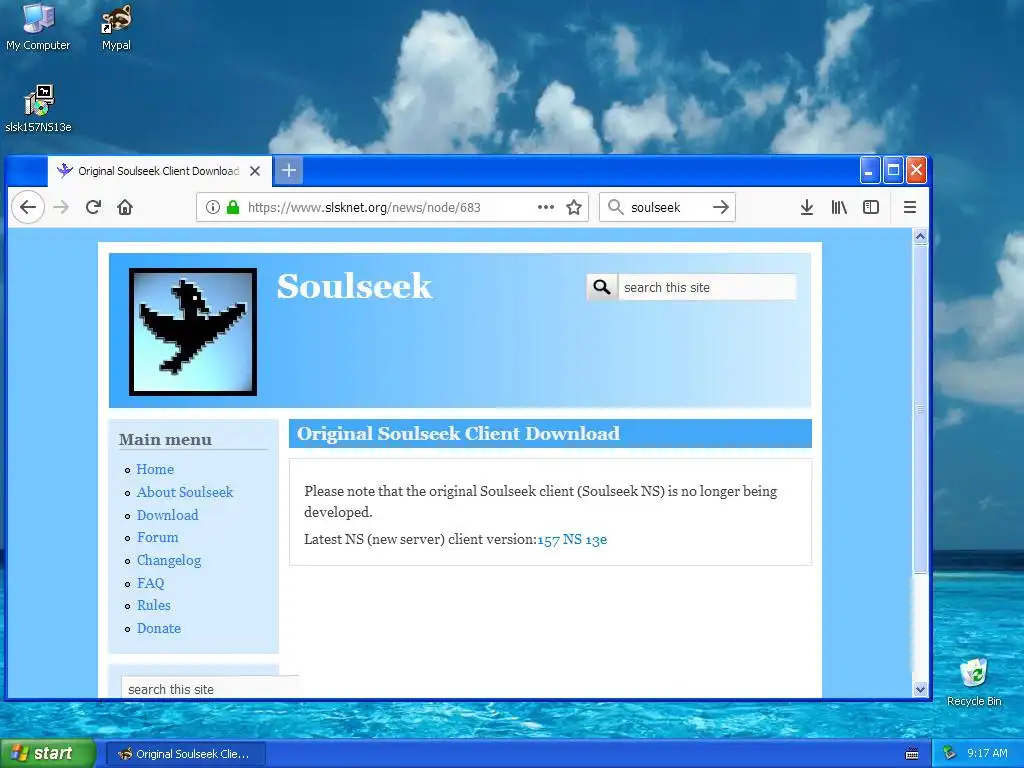The width and height of the screenshot is (1024, 768).
Task: Open the hamburger application menu
Action: coord(909,207)
